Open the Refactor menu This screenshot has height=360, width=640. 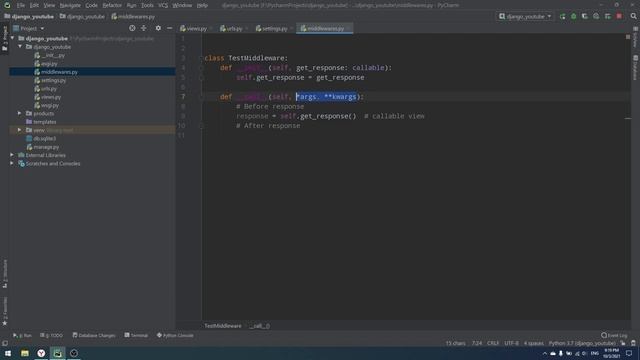coord(112,5)
